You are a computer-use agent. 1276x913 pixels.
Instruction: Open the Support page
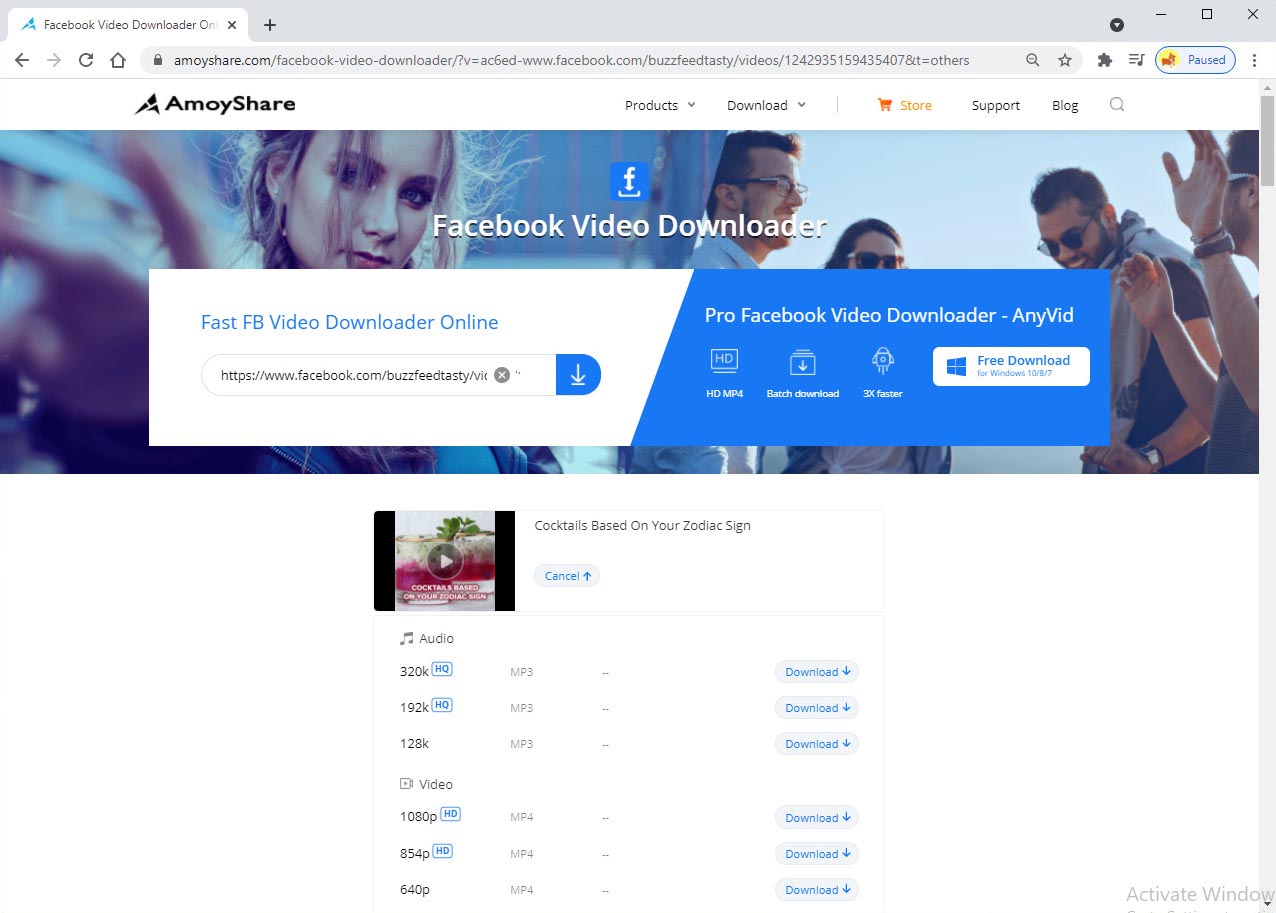996,105
